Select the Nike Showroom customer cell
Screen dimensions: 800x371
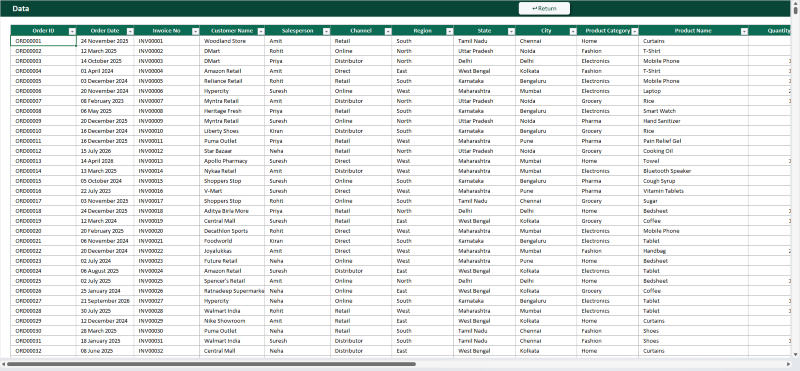click(232, 321)
